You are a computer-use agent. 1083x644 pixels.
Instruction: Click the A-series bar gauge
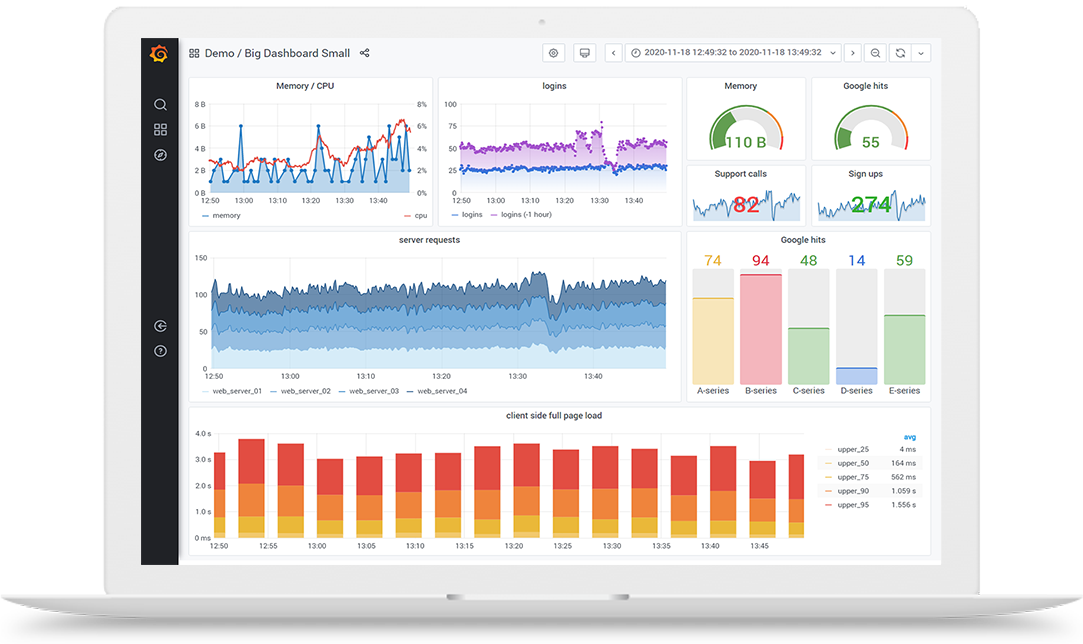pos(713,327)
